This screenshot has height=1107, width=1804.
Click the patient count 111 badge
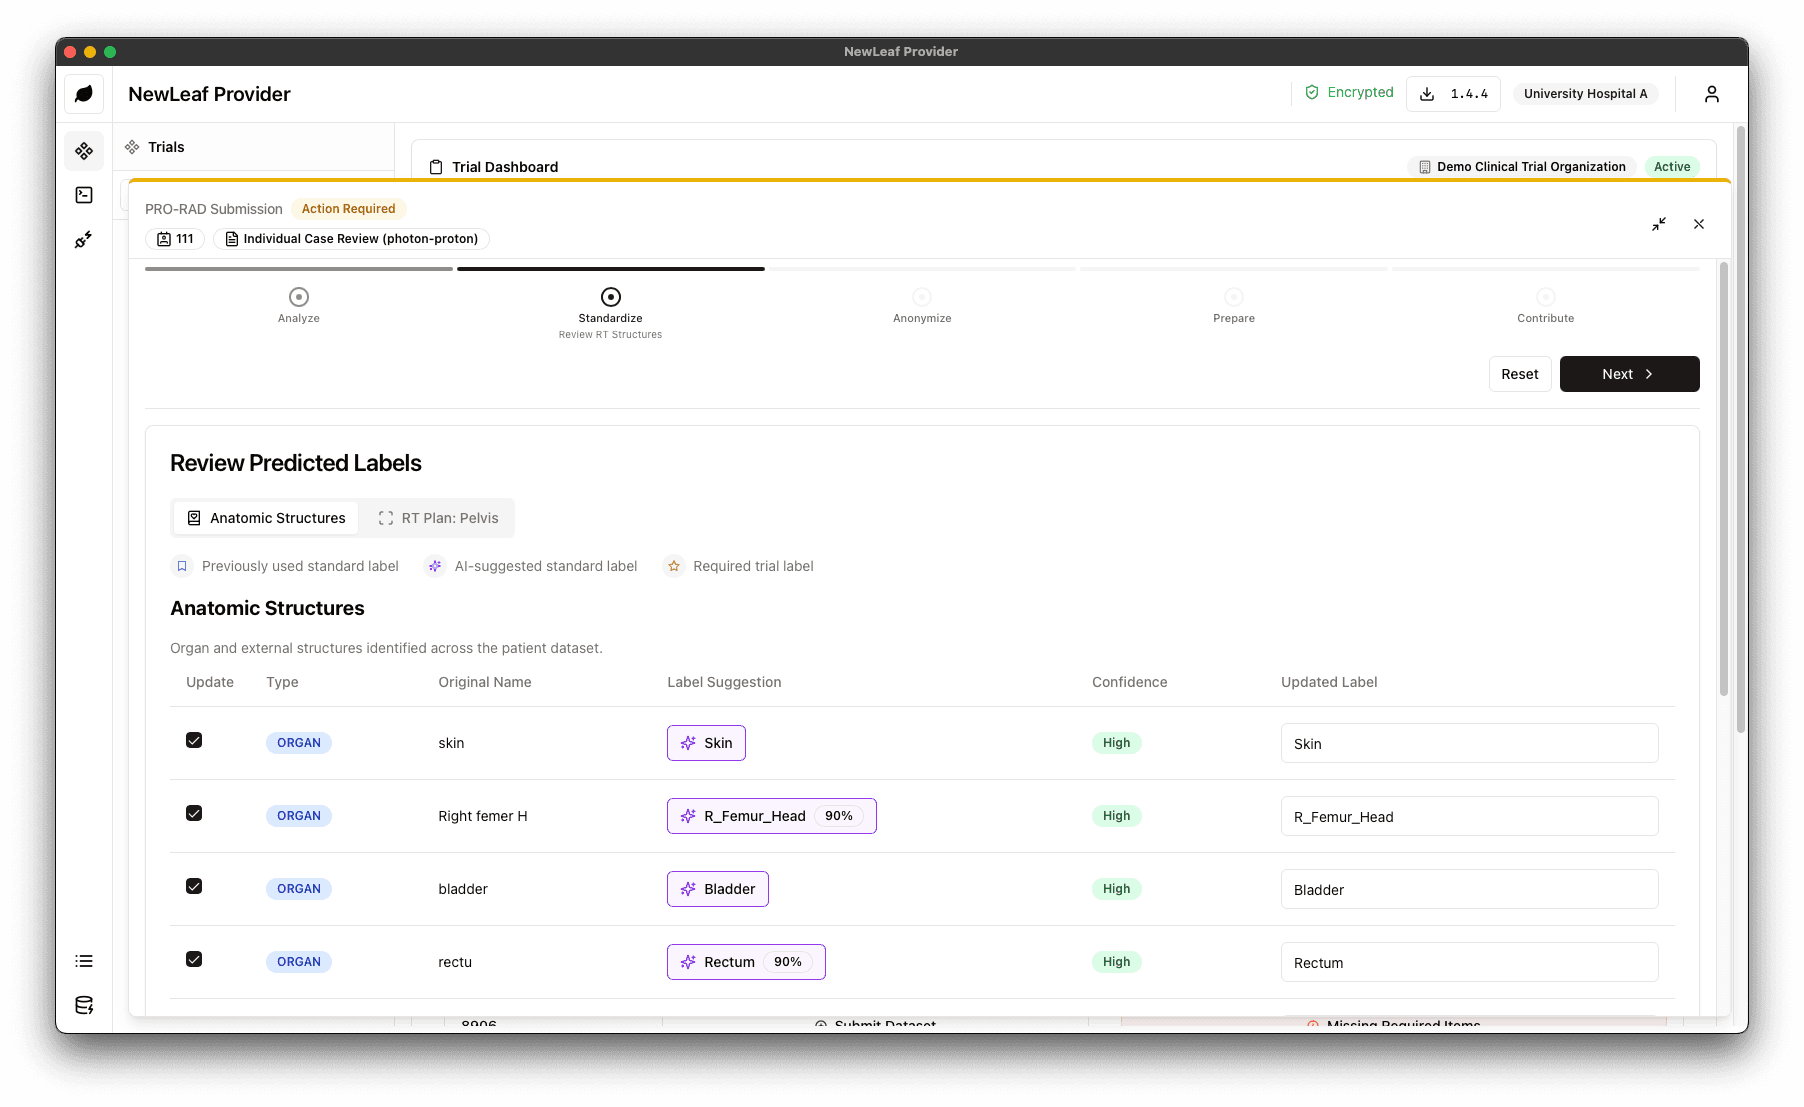(x=175, y=239)
